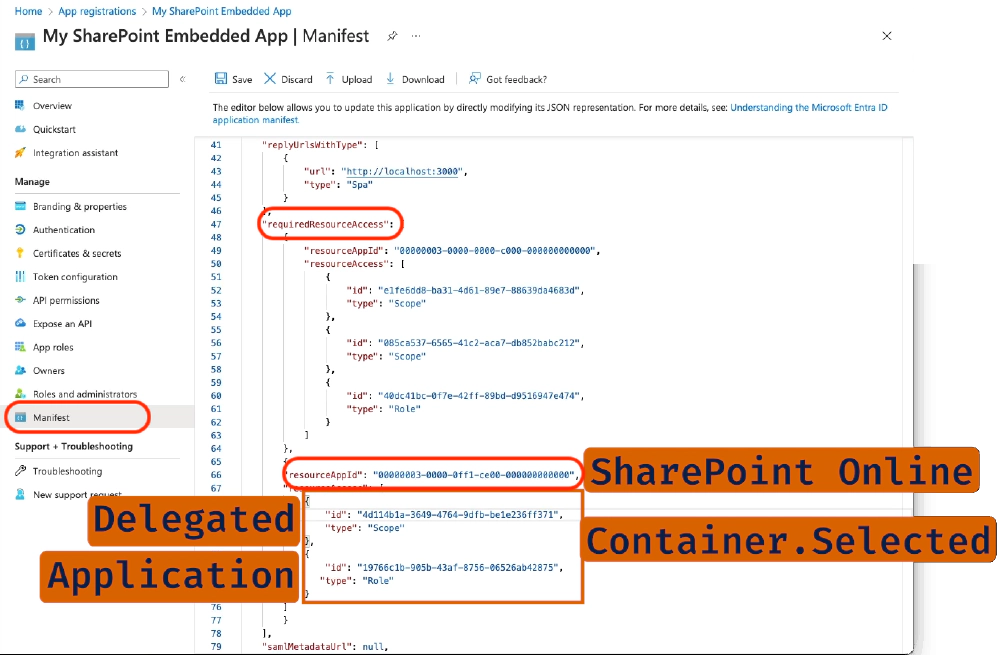Click the Certificates & secrets key icon
1000x655 pixels.
(x=20, y=253)
